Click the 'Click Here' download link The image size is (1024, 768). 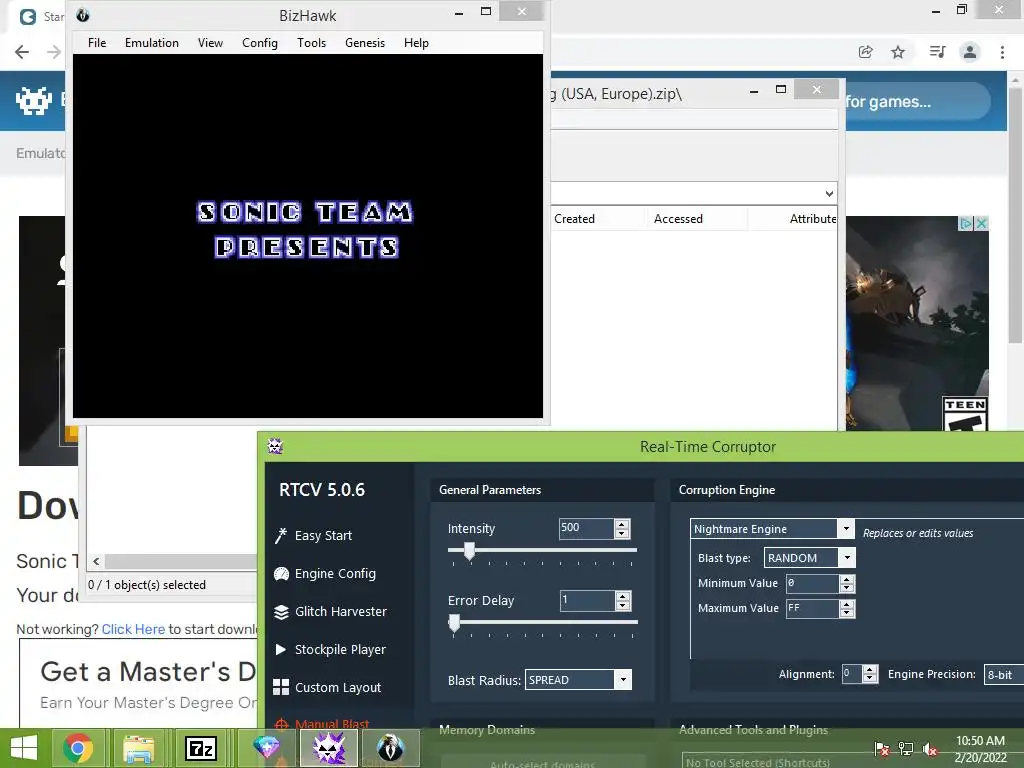tap(133, 629)
